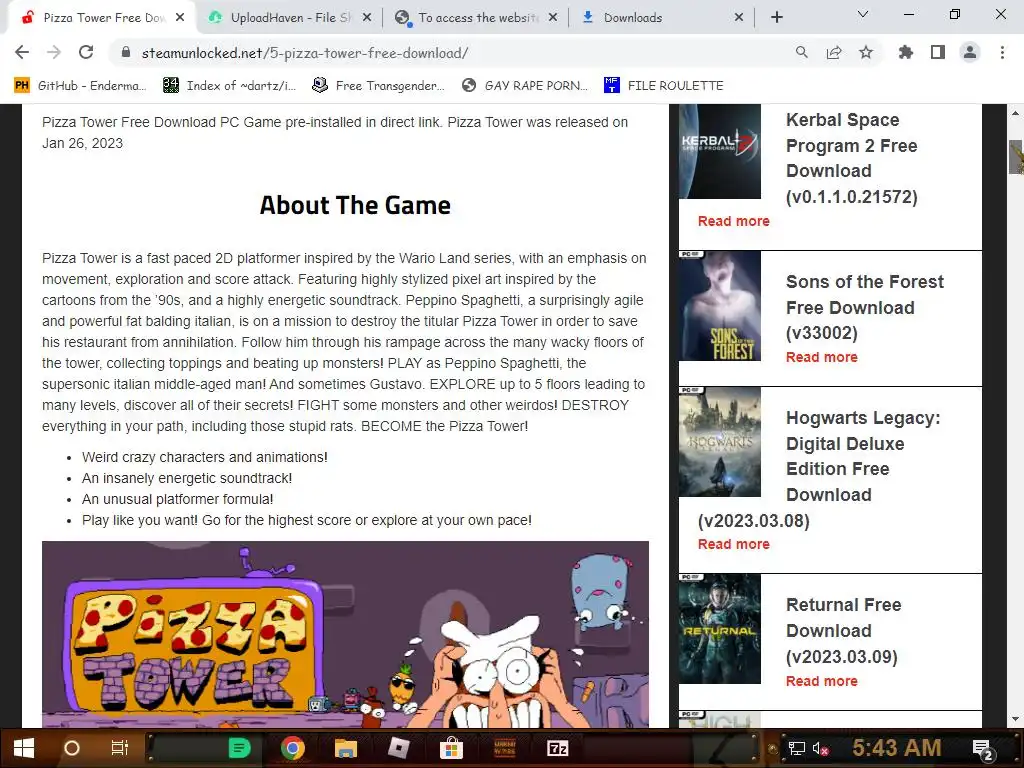Open File Explorer from the taskbar
Viewport: 1024px width, 768px height.
tap(345, 748)
